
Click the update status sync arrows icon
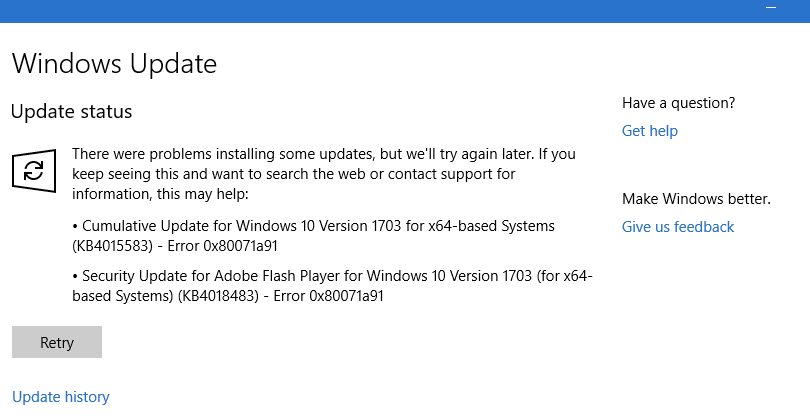click(x=34, y=170)
